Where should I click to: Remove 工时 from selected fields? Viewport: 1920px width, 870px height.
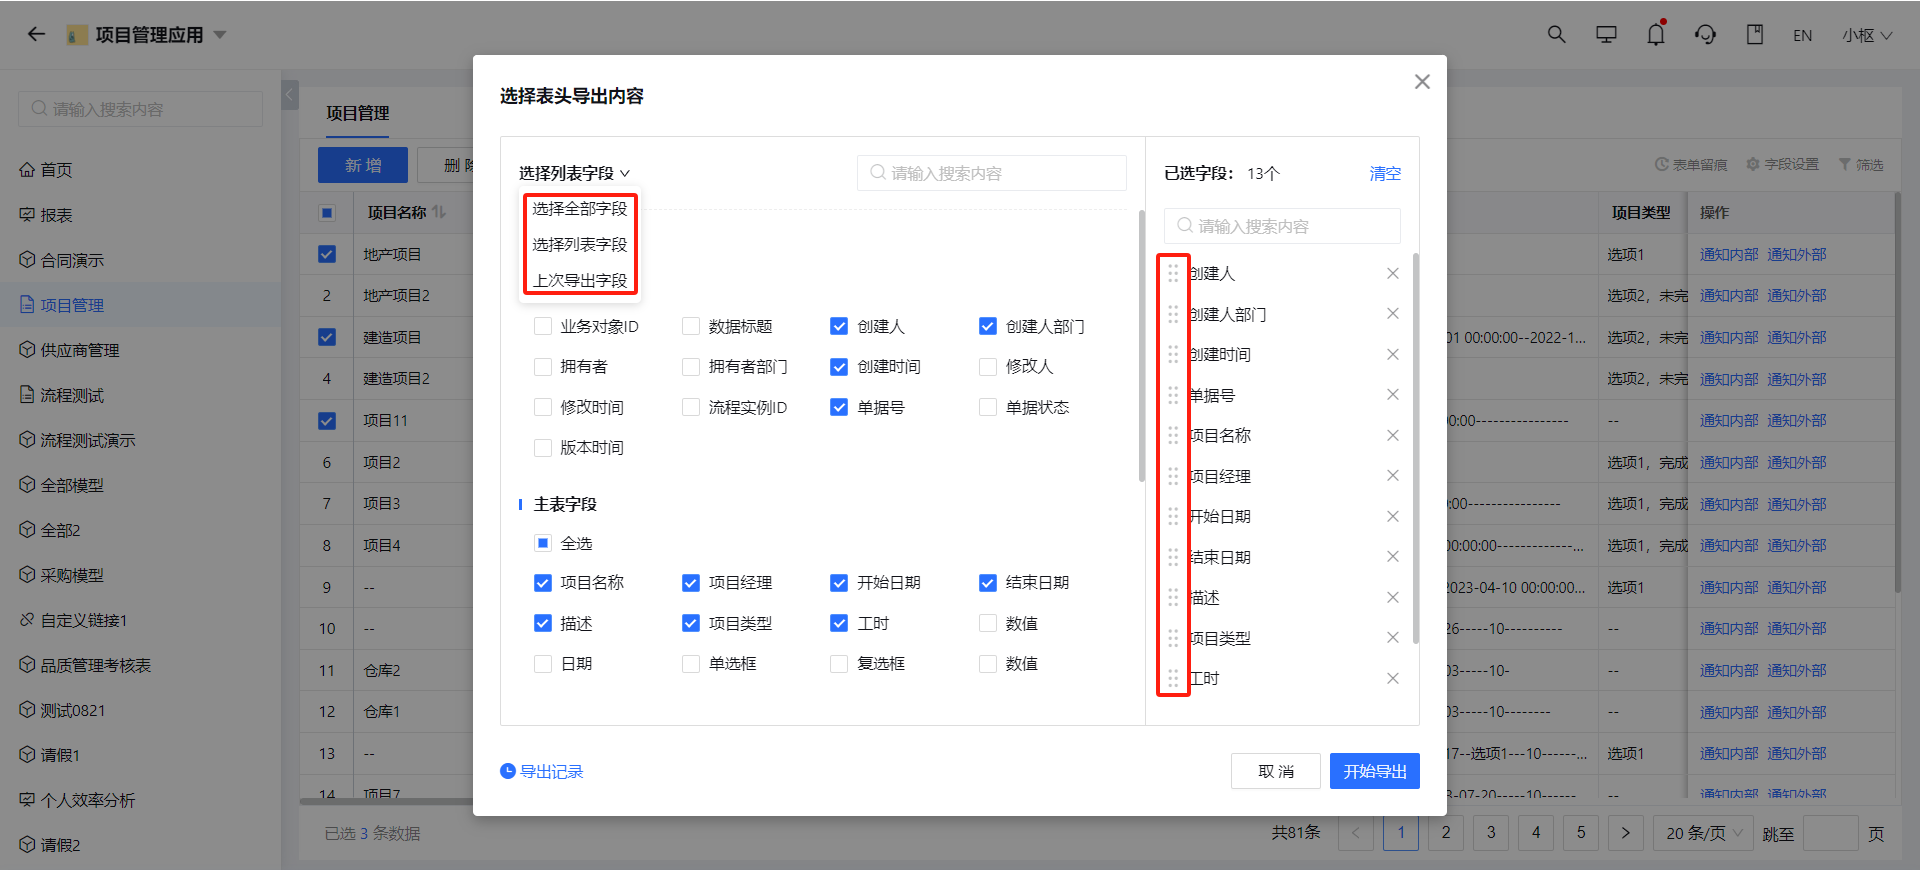pos(1392,678)
